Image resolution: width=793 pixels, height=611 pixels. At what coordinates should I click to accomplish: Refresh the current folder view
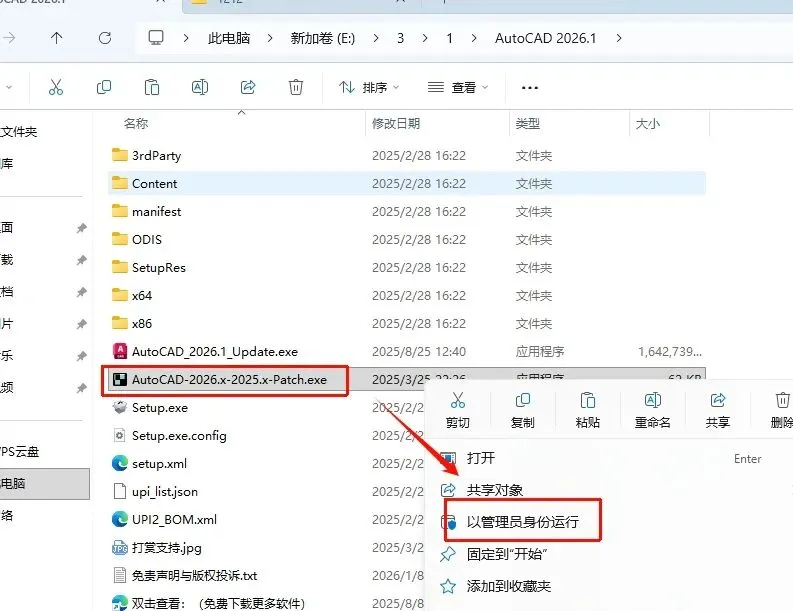(x=105, y=38)
